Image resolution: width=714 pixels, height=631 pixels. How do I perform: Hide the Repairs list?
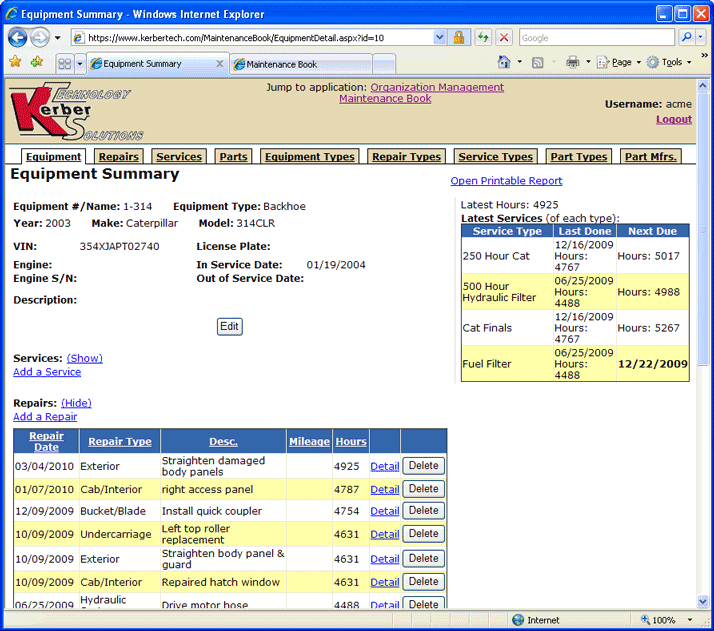[x=76, y=403]
